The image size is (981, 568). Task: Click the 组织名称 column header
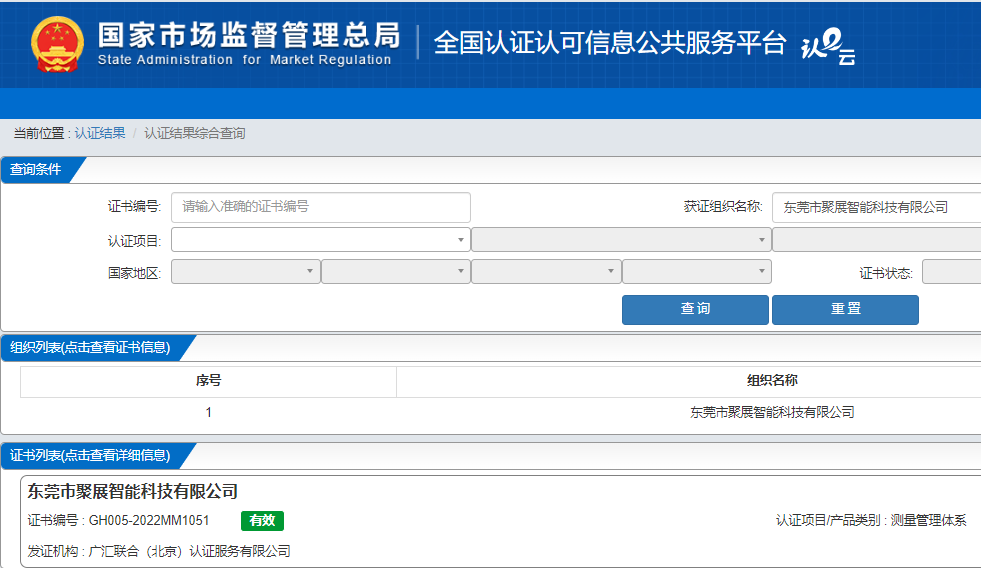tap(772, 381)
